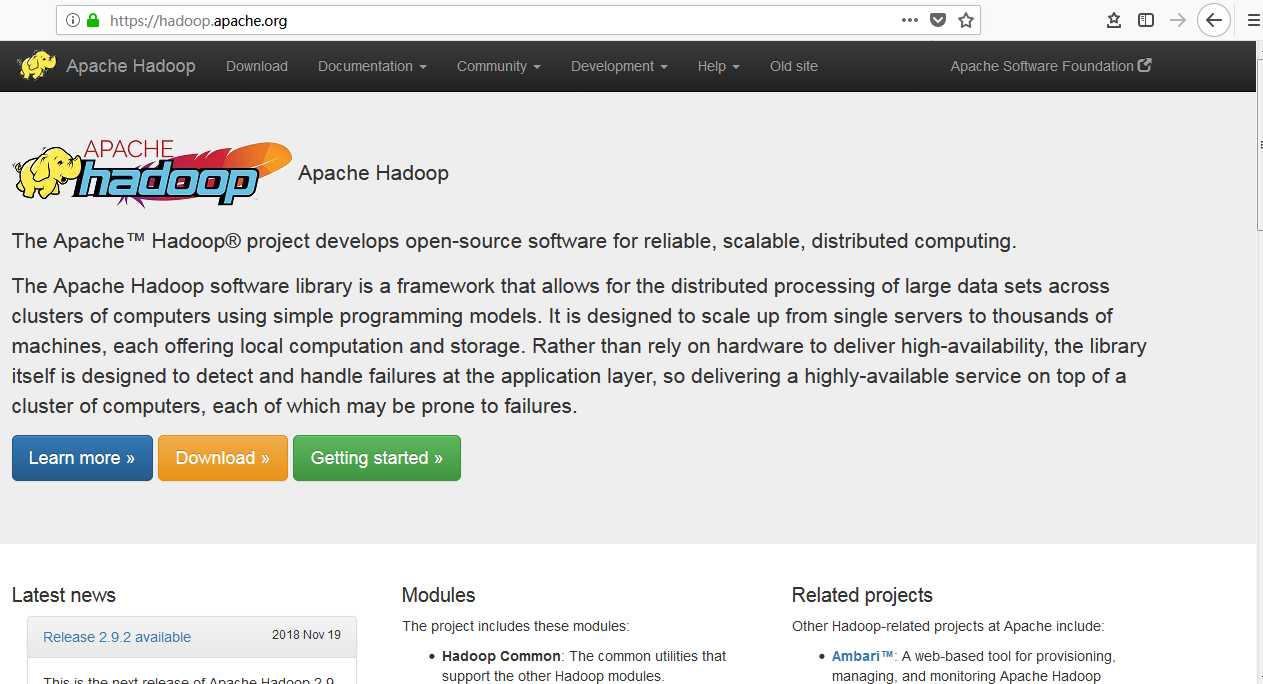The image size is (1263, 684).
Task: Click the site information icon in the address bar
Action: (73, 20)
